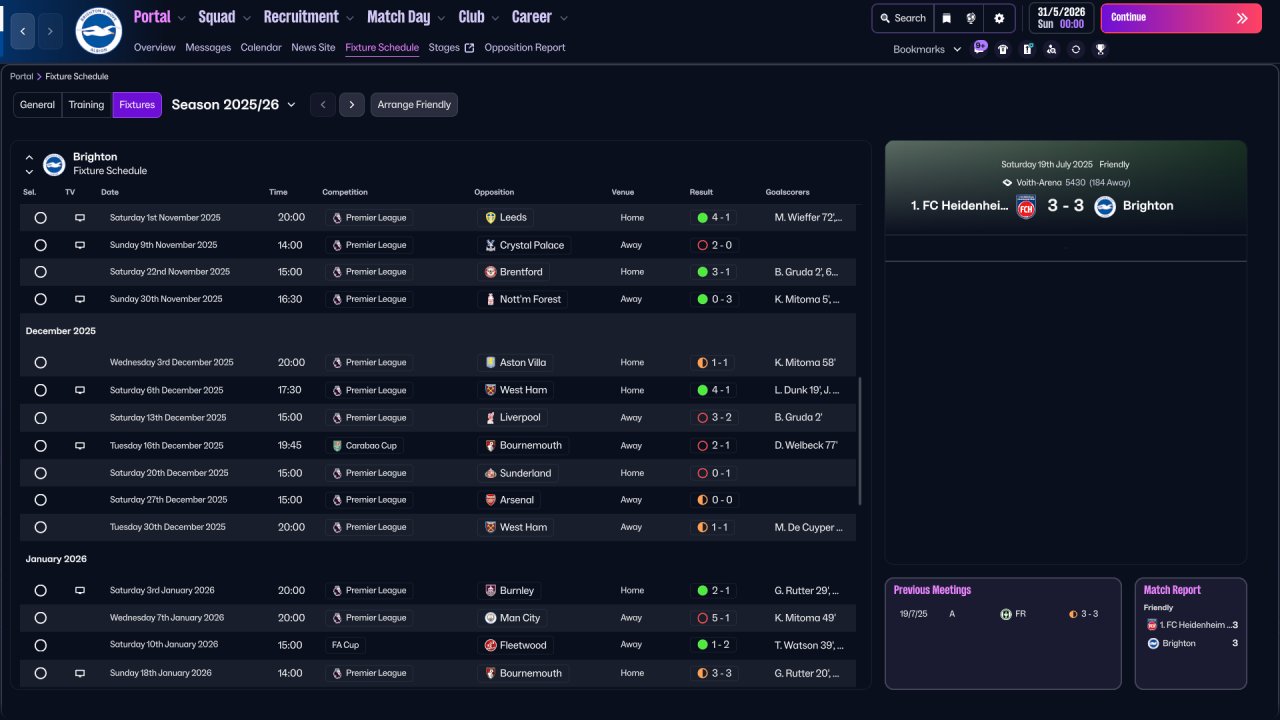The width and height of the screenshot is (1280, 720).
Task: Click the TV icon on the Nott'm Forest row
Action: click(80, 299)
